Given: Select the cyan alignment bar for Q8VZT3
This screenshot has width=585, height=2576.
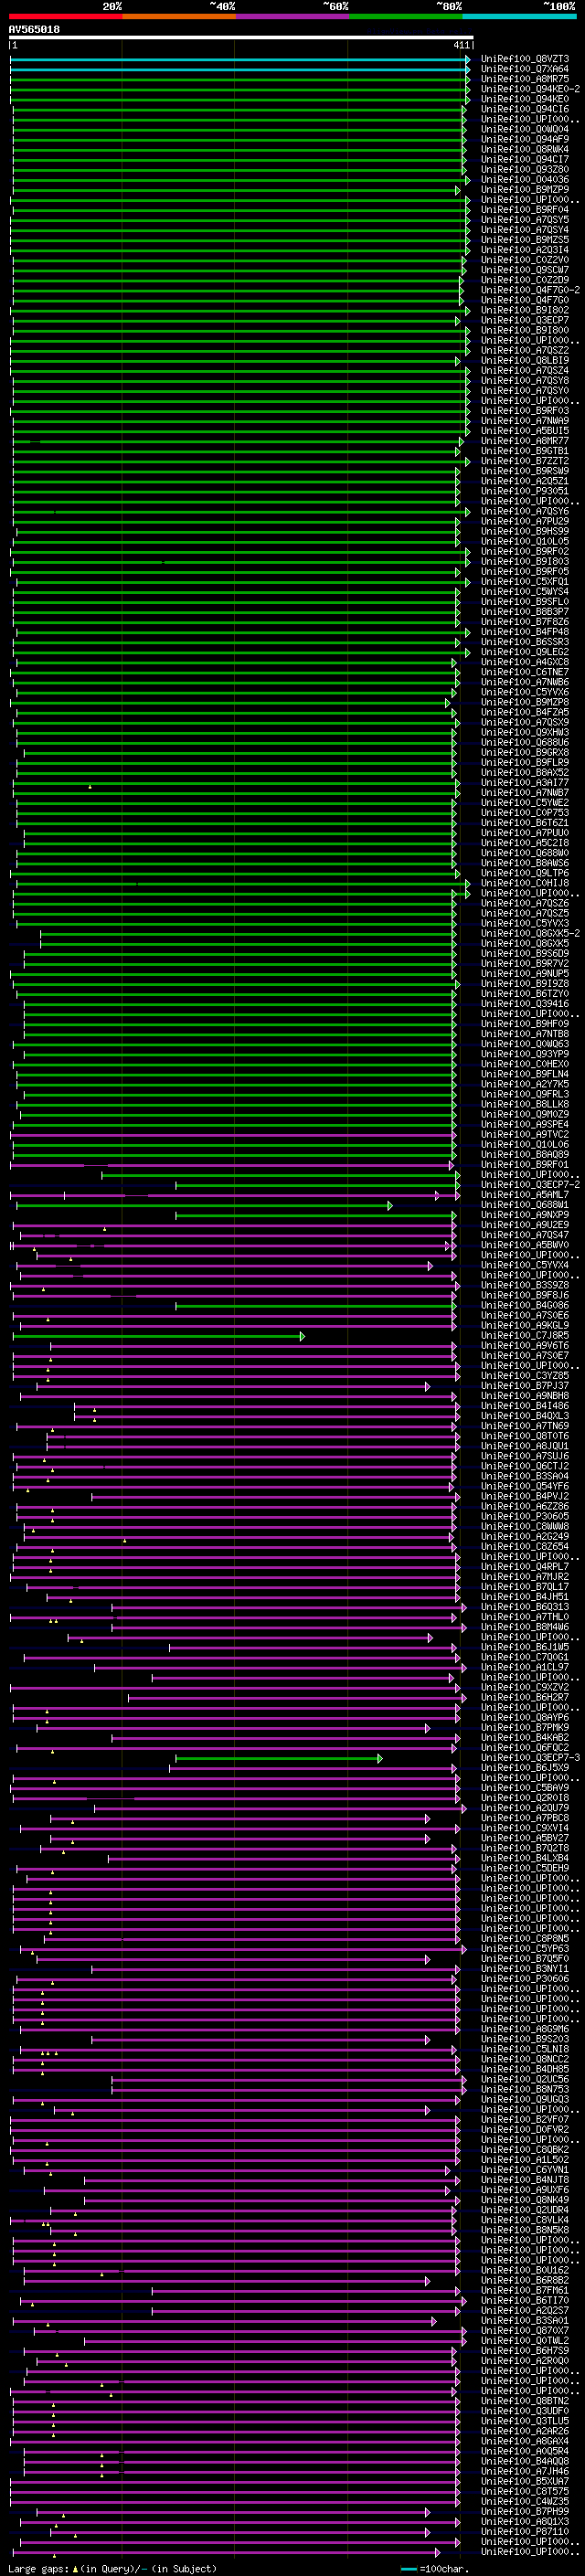Looking at the screenshot, I should click(240, 59).
